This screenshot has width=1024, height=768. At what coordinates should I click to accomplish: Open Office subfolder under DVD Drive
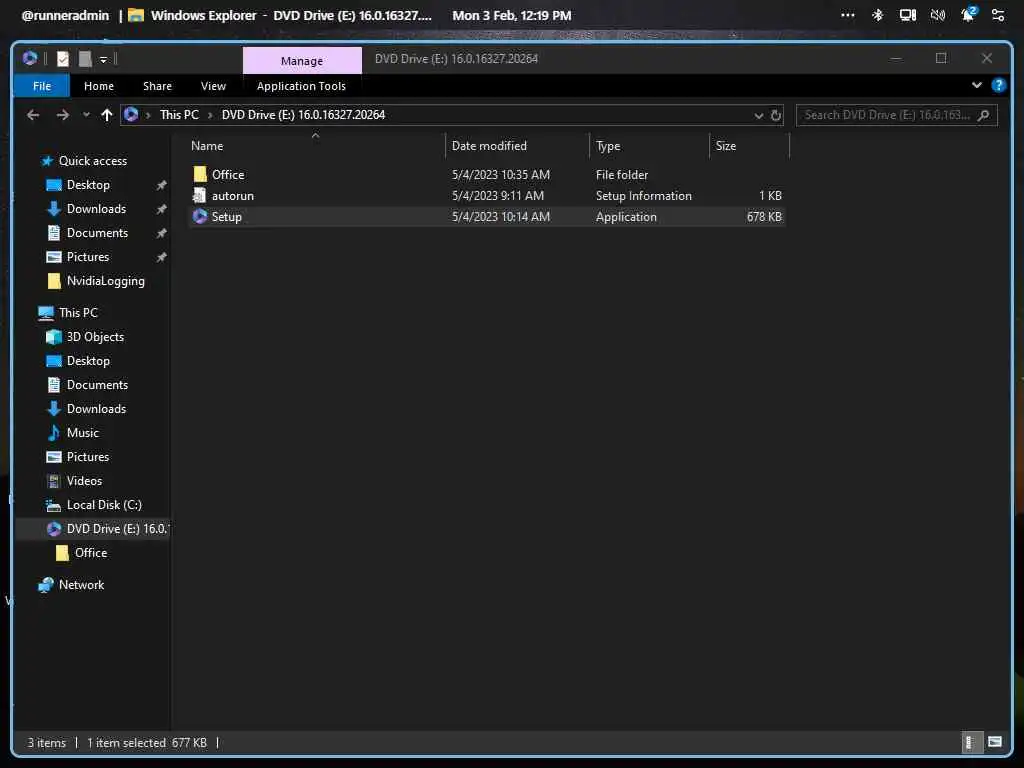click(x=90, y=553)
